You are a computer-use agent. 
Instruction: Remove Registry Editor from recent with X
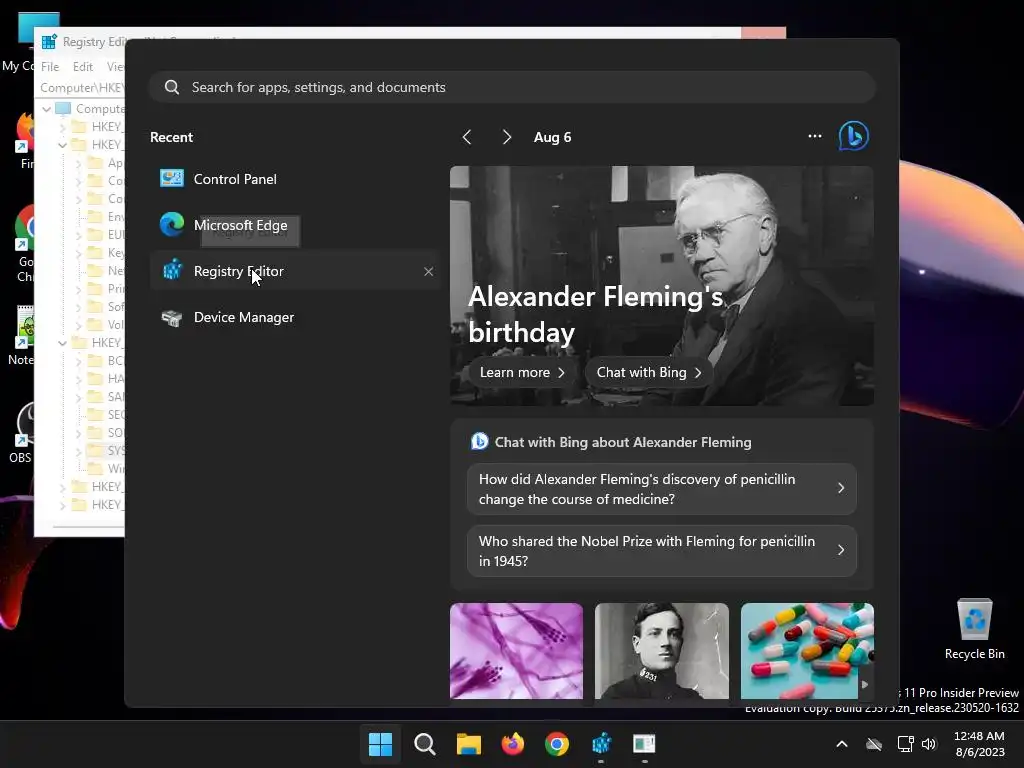pos(428,271)
